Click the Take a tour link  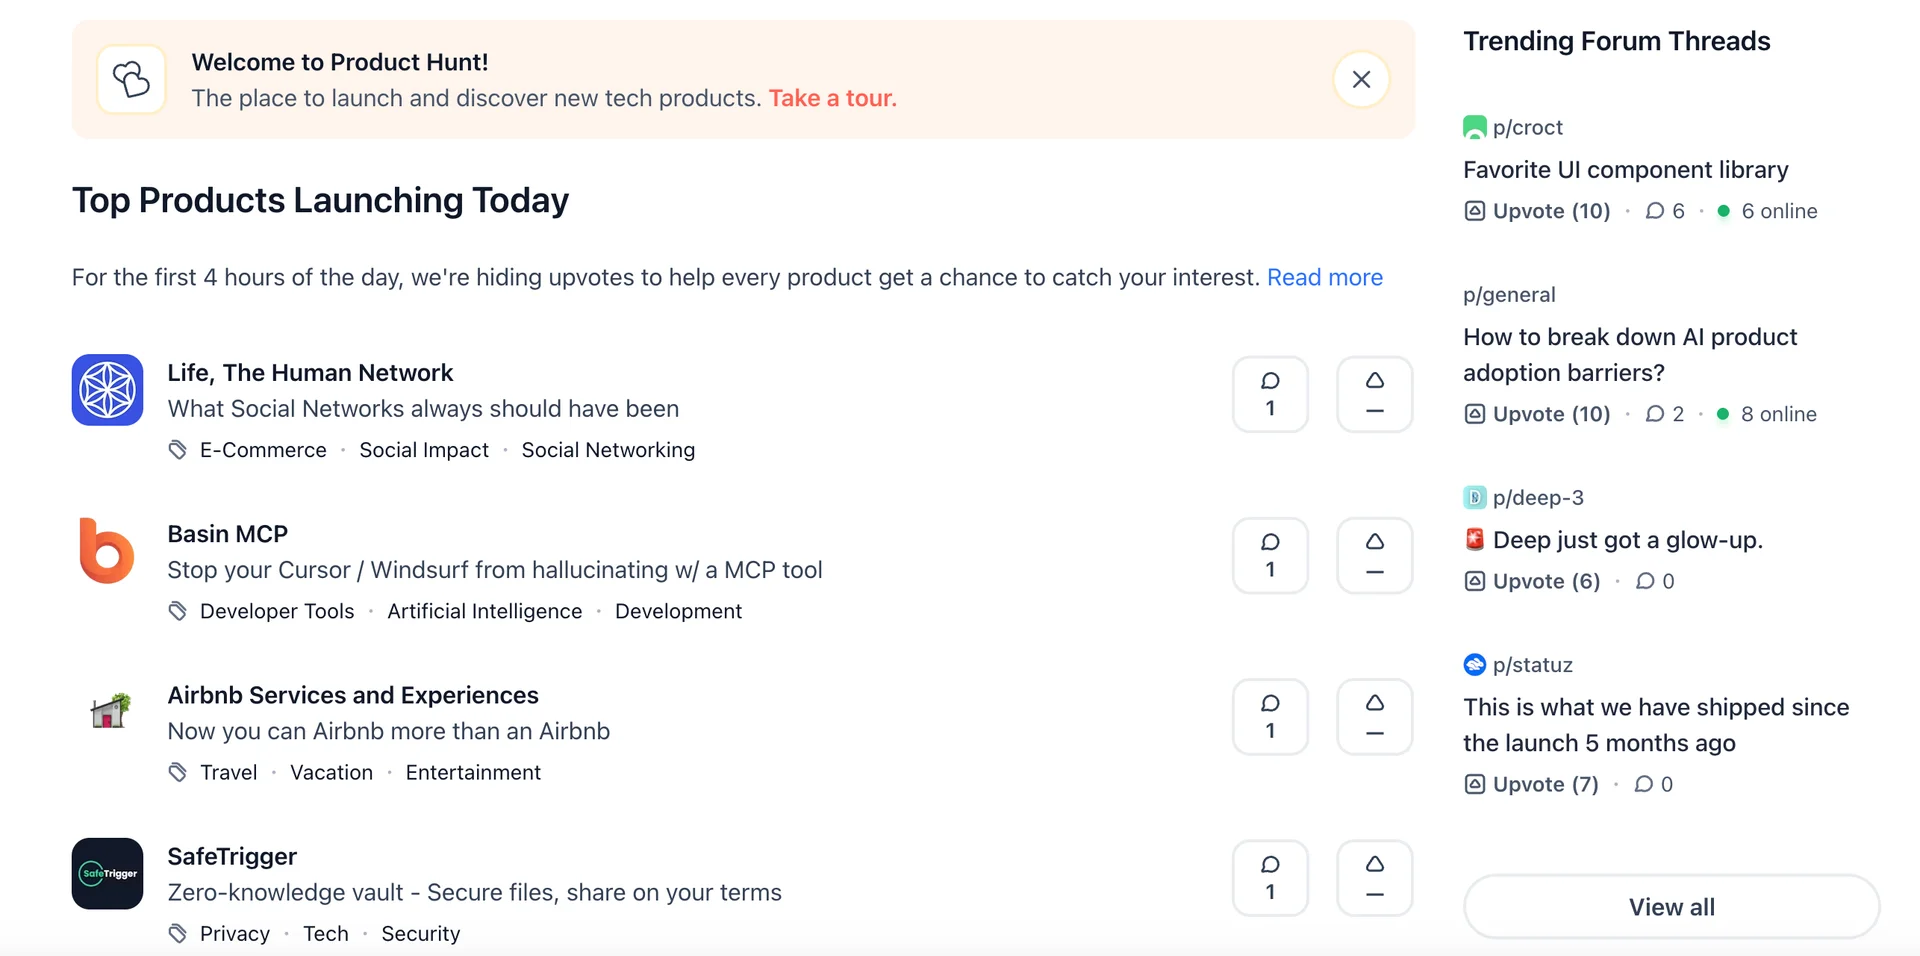click(832, 98)
